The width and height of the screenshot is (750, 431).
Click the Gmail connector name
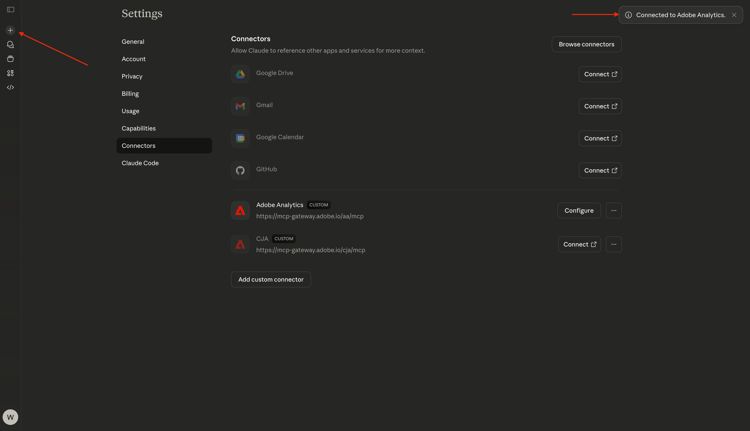click(x=264, y=105)
